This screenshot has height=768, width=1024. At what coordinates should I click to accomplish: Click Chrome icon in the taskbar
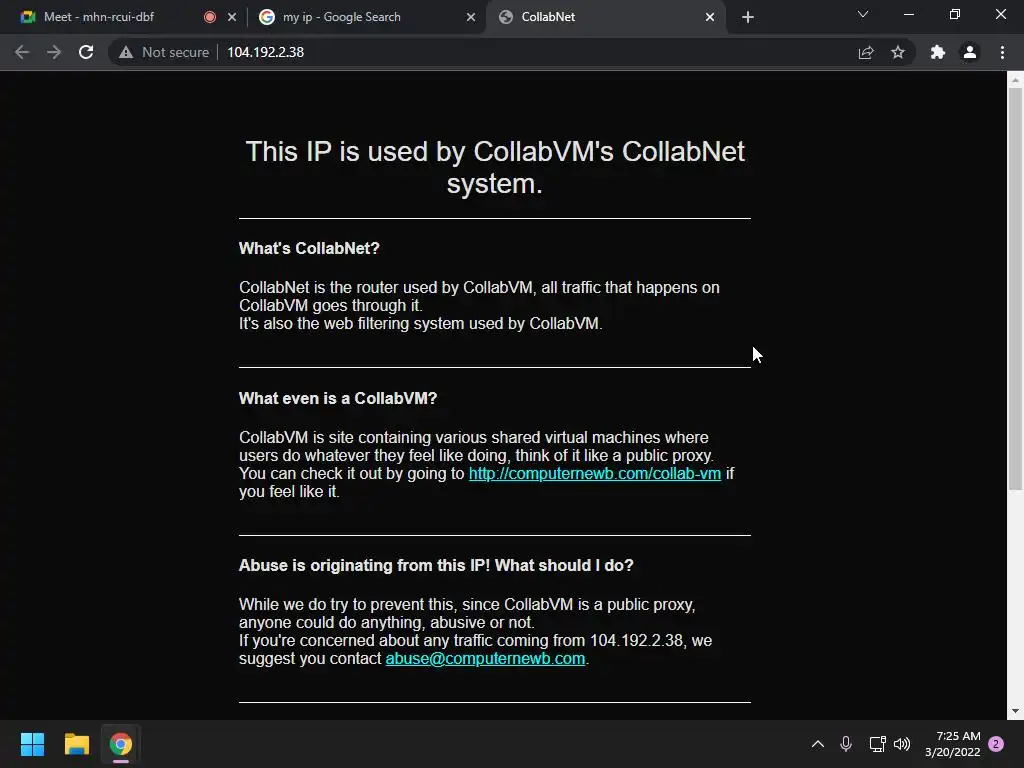point(121,744)
